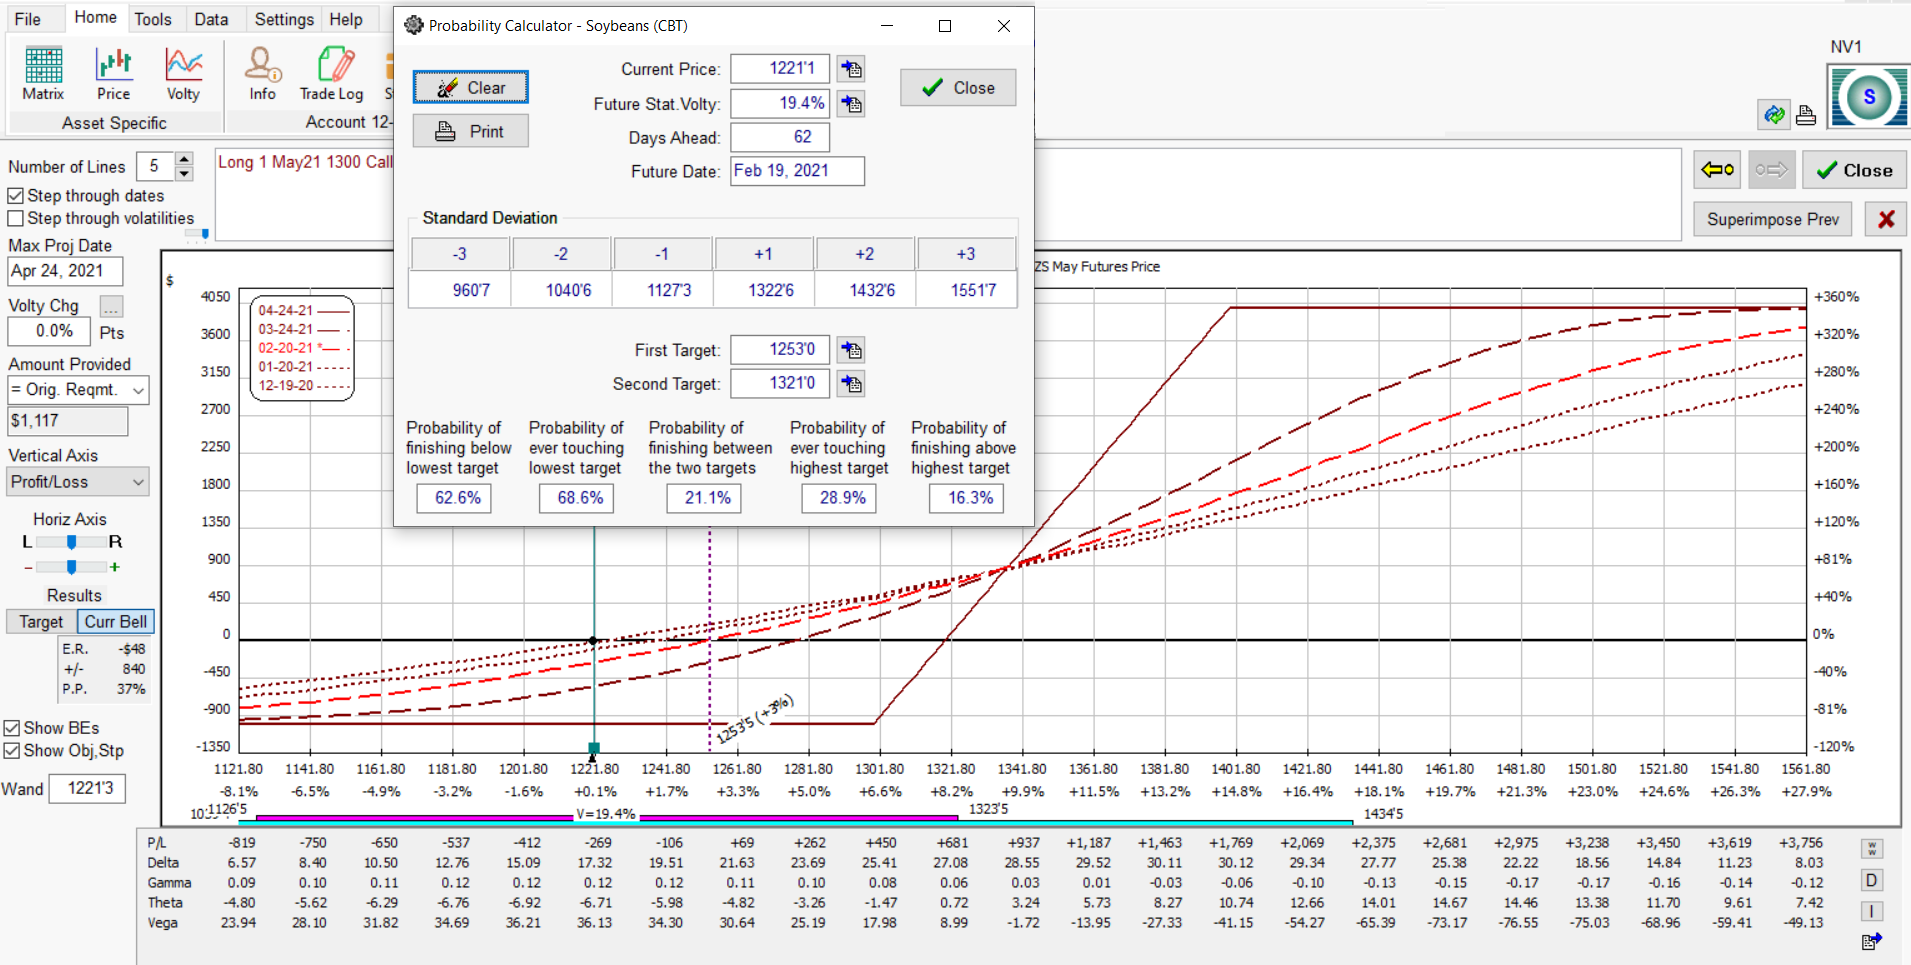The height and width of the screenshot is (965, 1911).
Task: Click the Pts label beside Volty Chg
Action: tap(112, 333)
